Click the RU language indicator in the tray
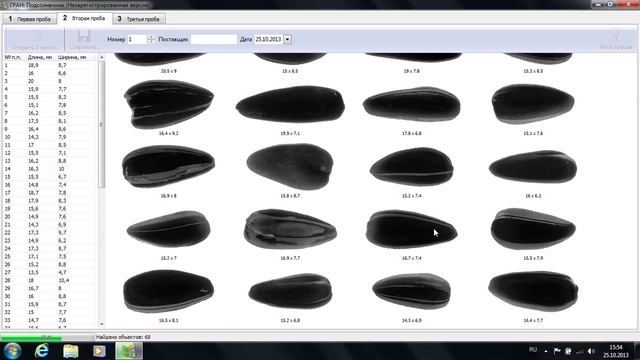This screenshot has width=640, height=360. click(533, 350)
